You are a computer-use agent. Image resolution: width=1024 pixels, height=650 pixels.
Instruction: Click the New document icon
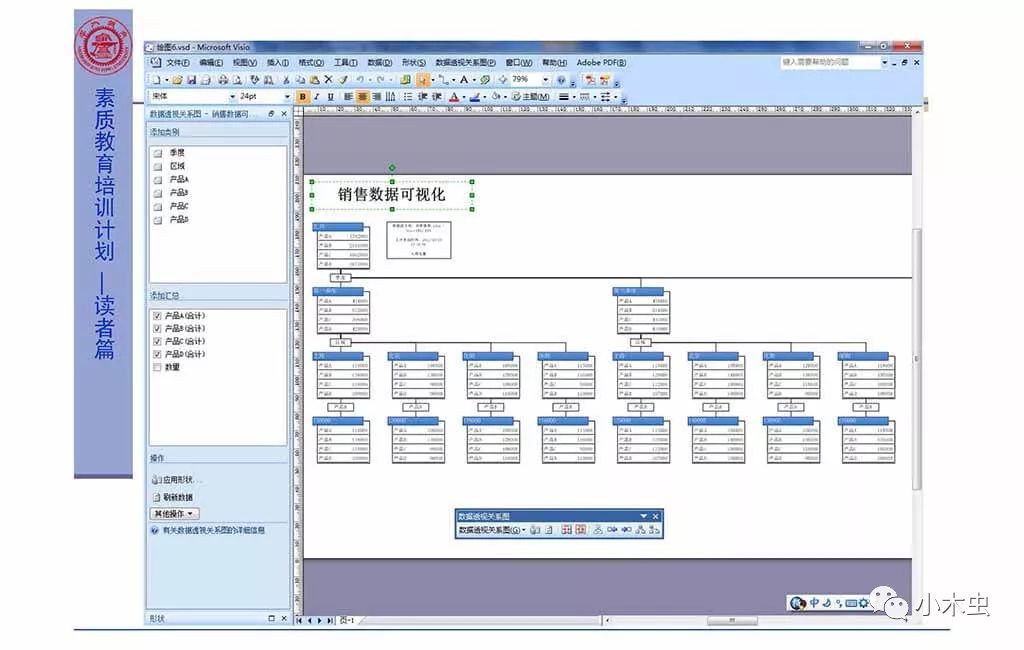tap(156, 80)
